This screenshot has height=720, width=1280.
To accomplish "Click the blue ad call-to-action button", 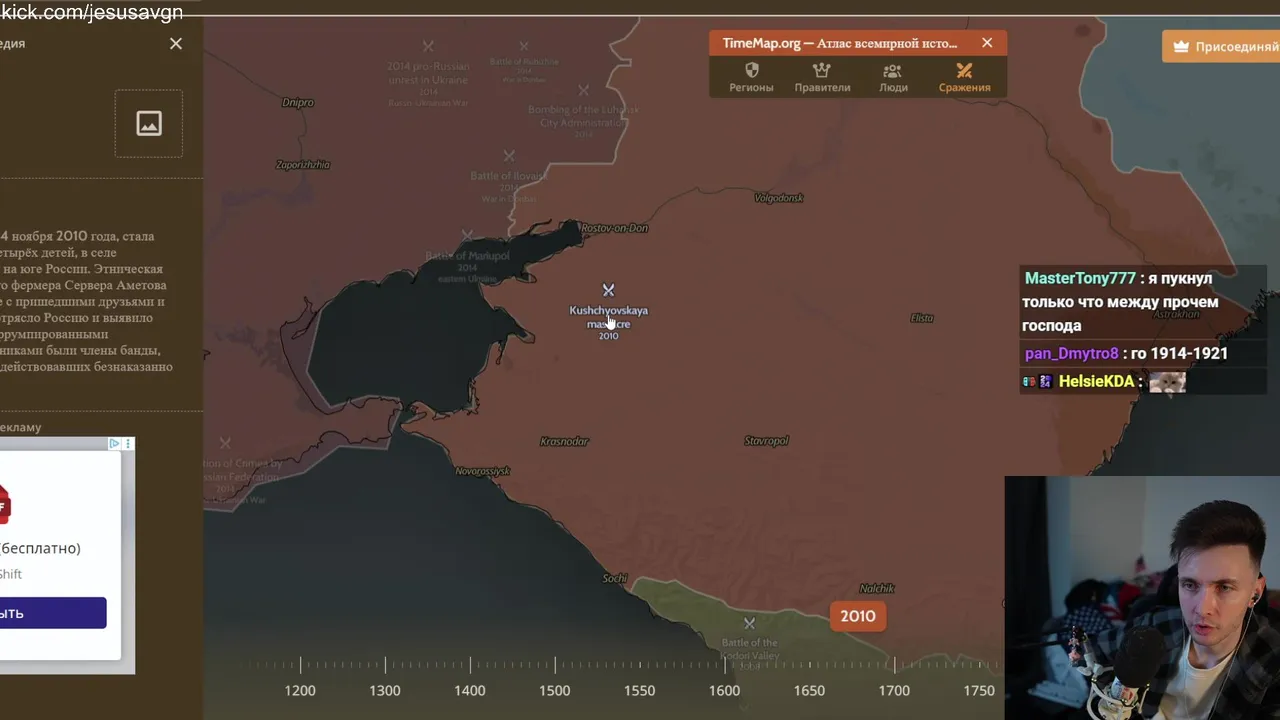I will [x=53, y=613].
